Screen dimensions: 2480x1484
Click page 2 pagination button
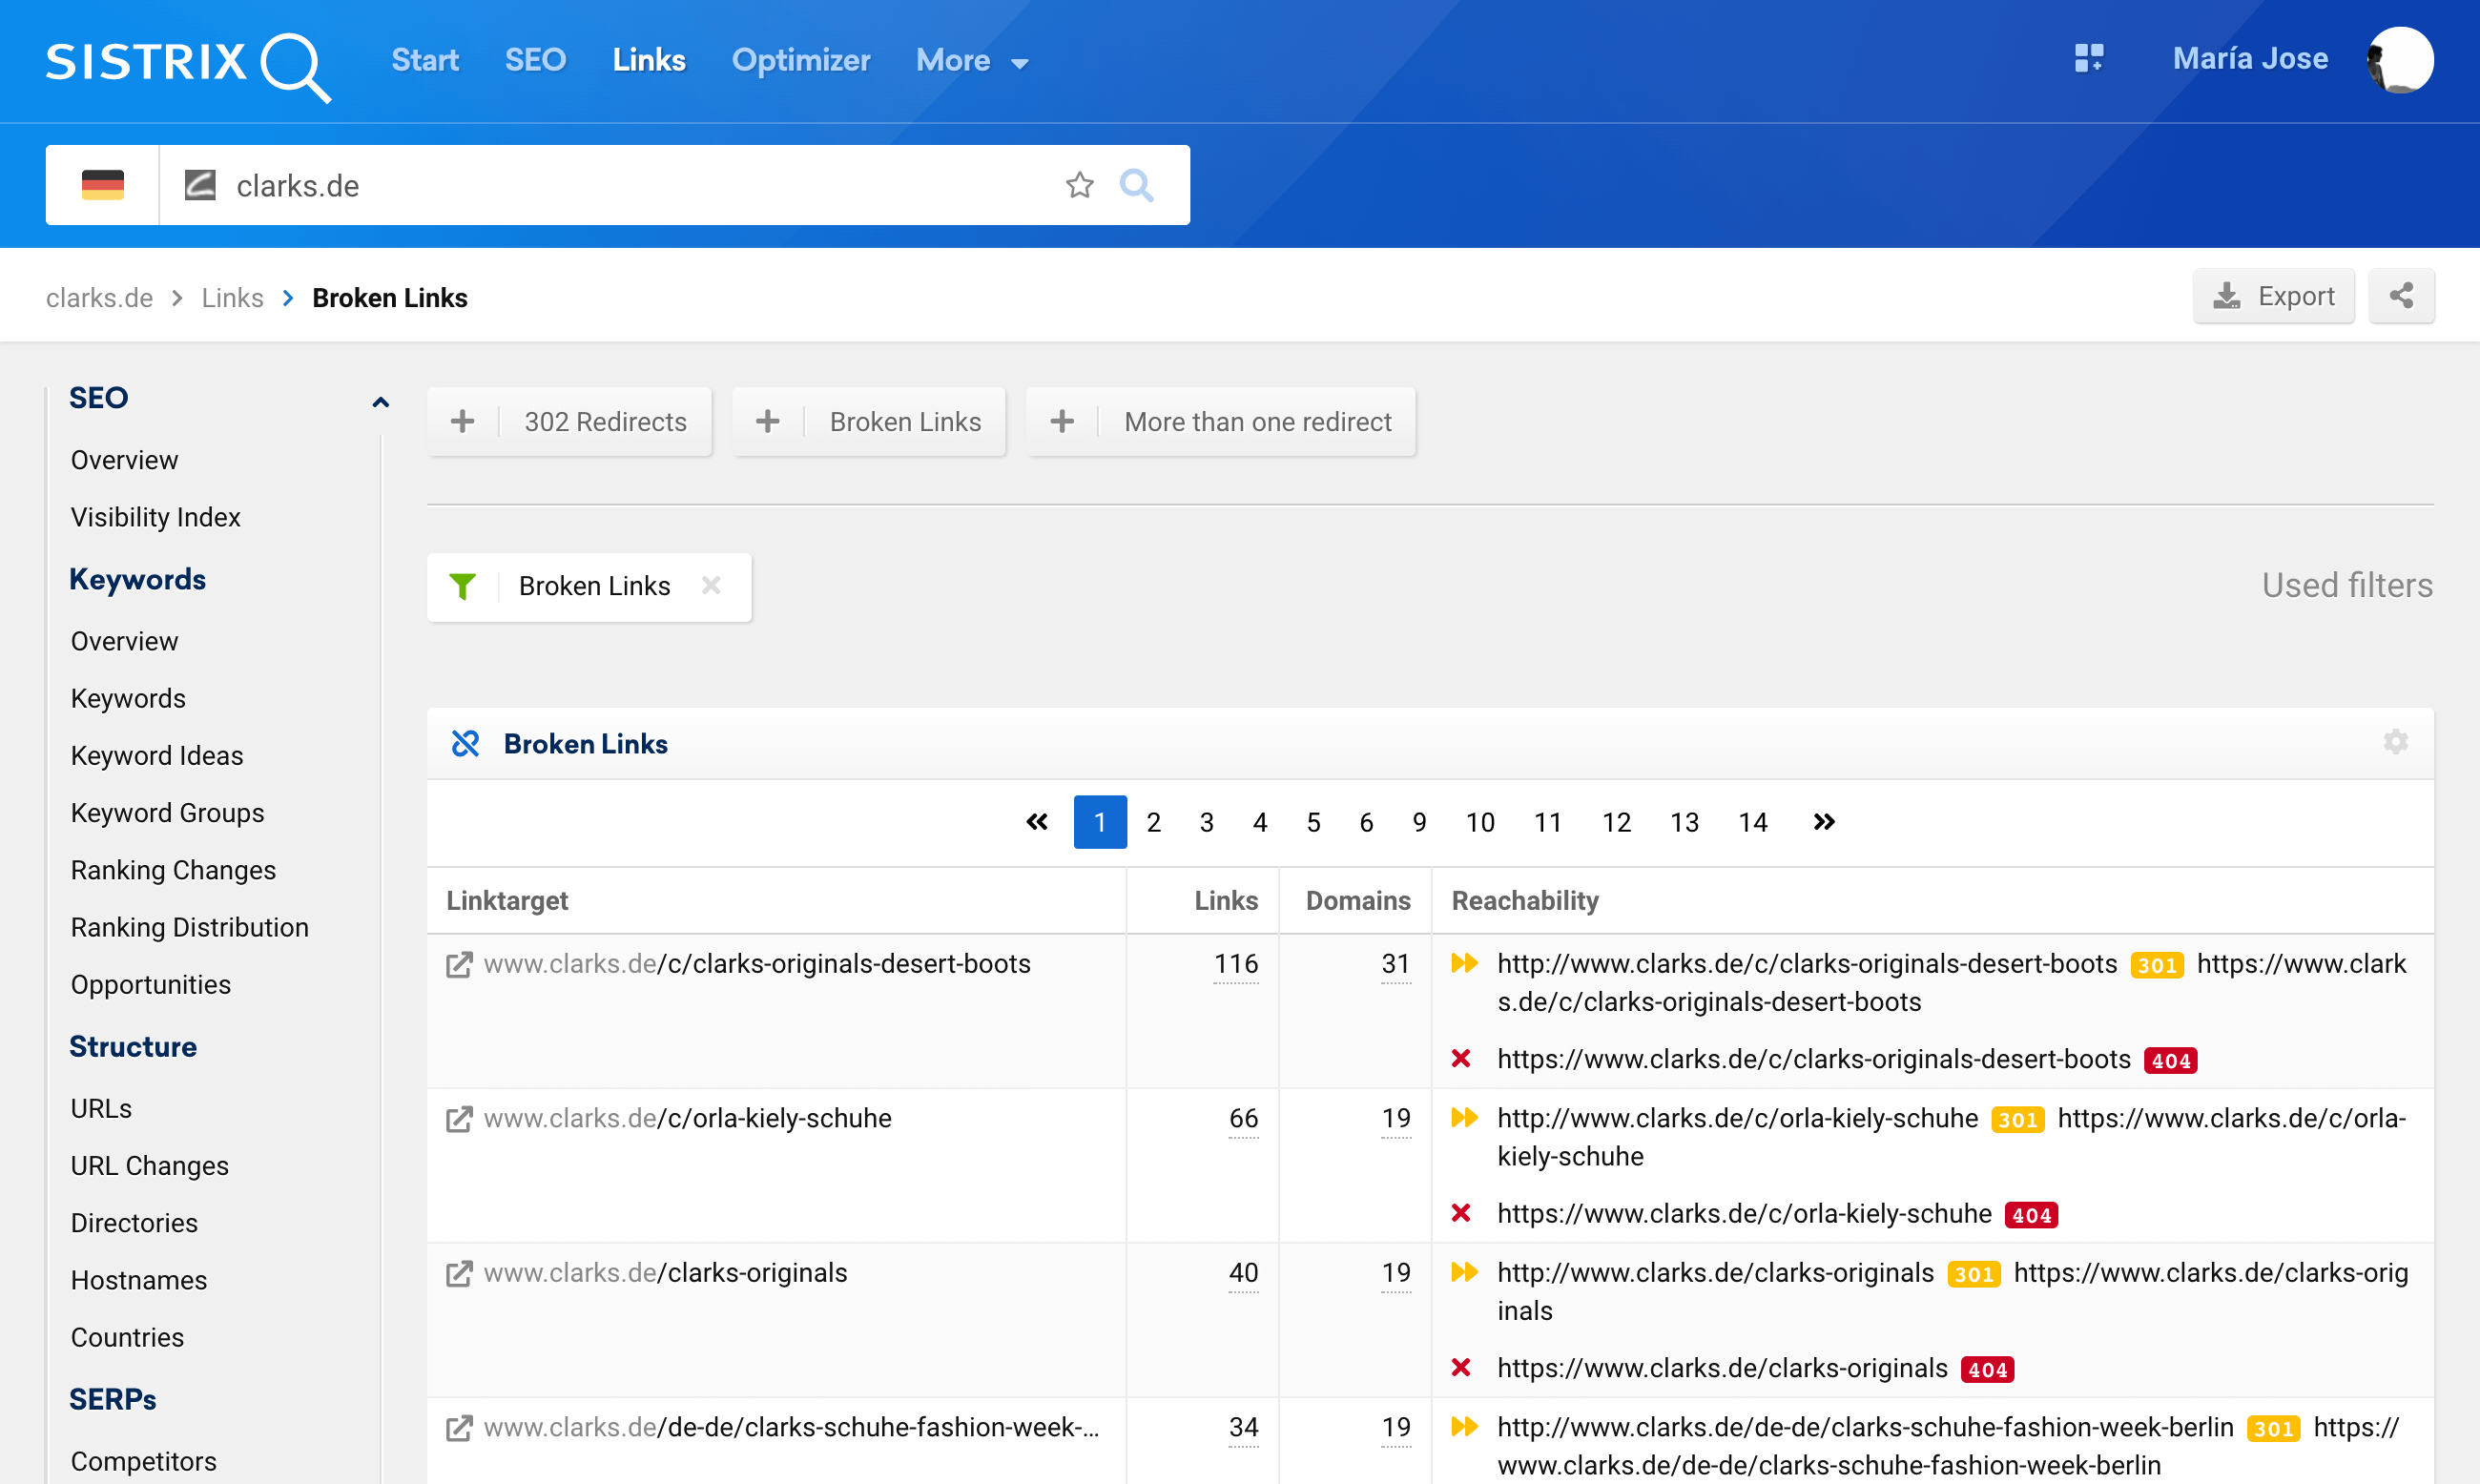1151,821
